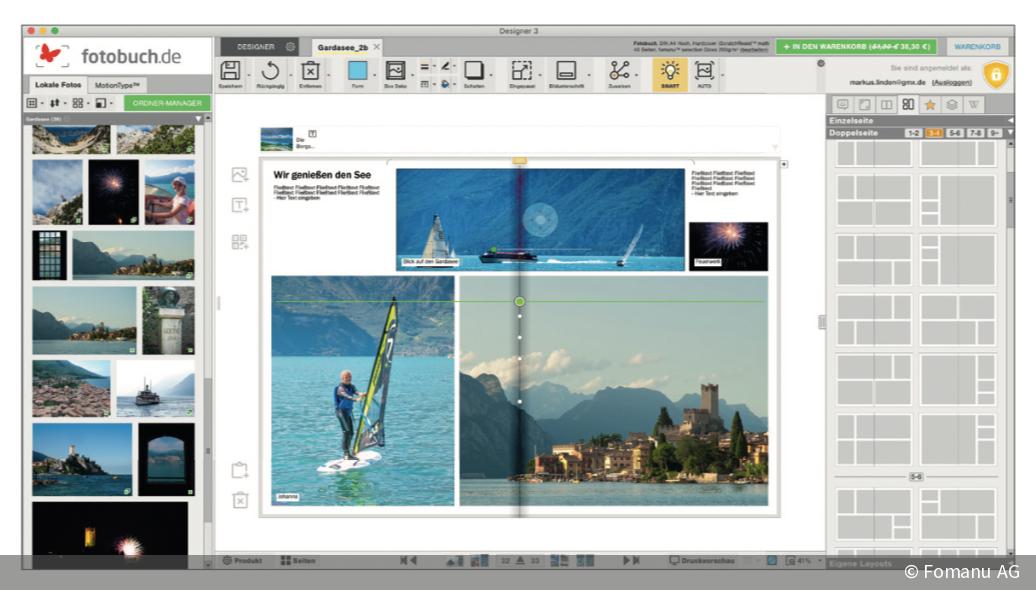Select the 5-6 photo count filter
This screenshot has width=1036, height=590.
pyautogui.click(x=954, y=133)
